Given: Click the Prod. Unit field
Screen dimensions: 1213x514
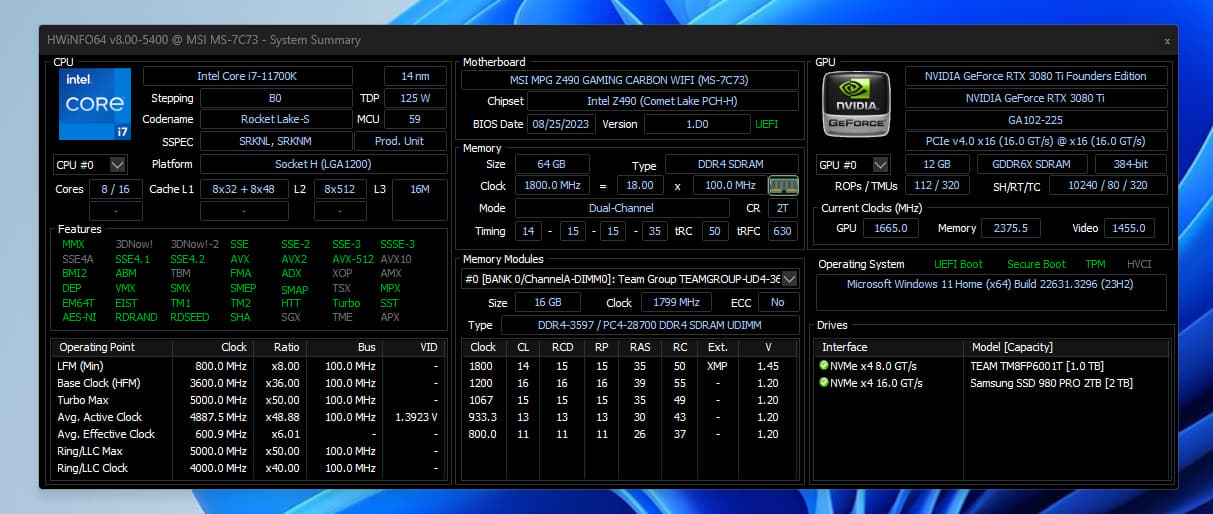Looking at the screenshot, I should point(401,141).
